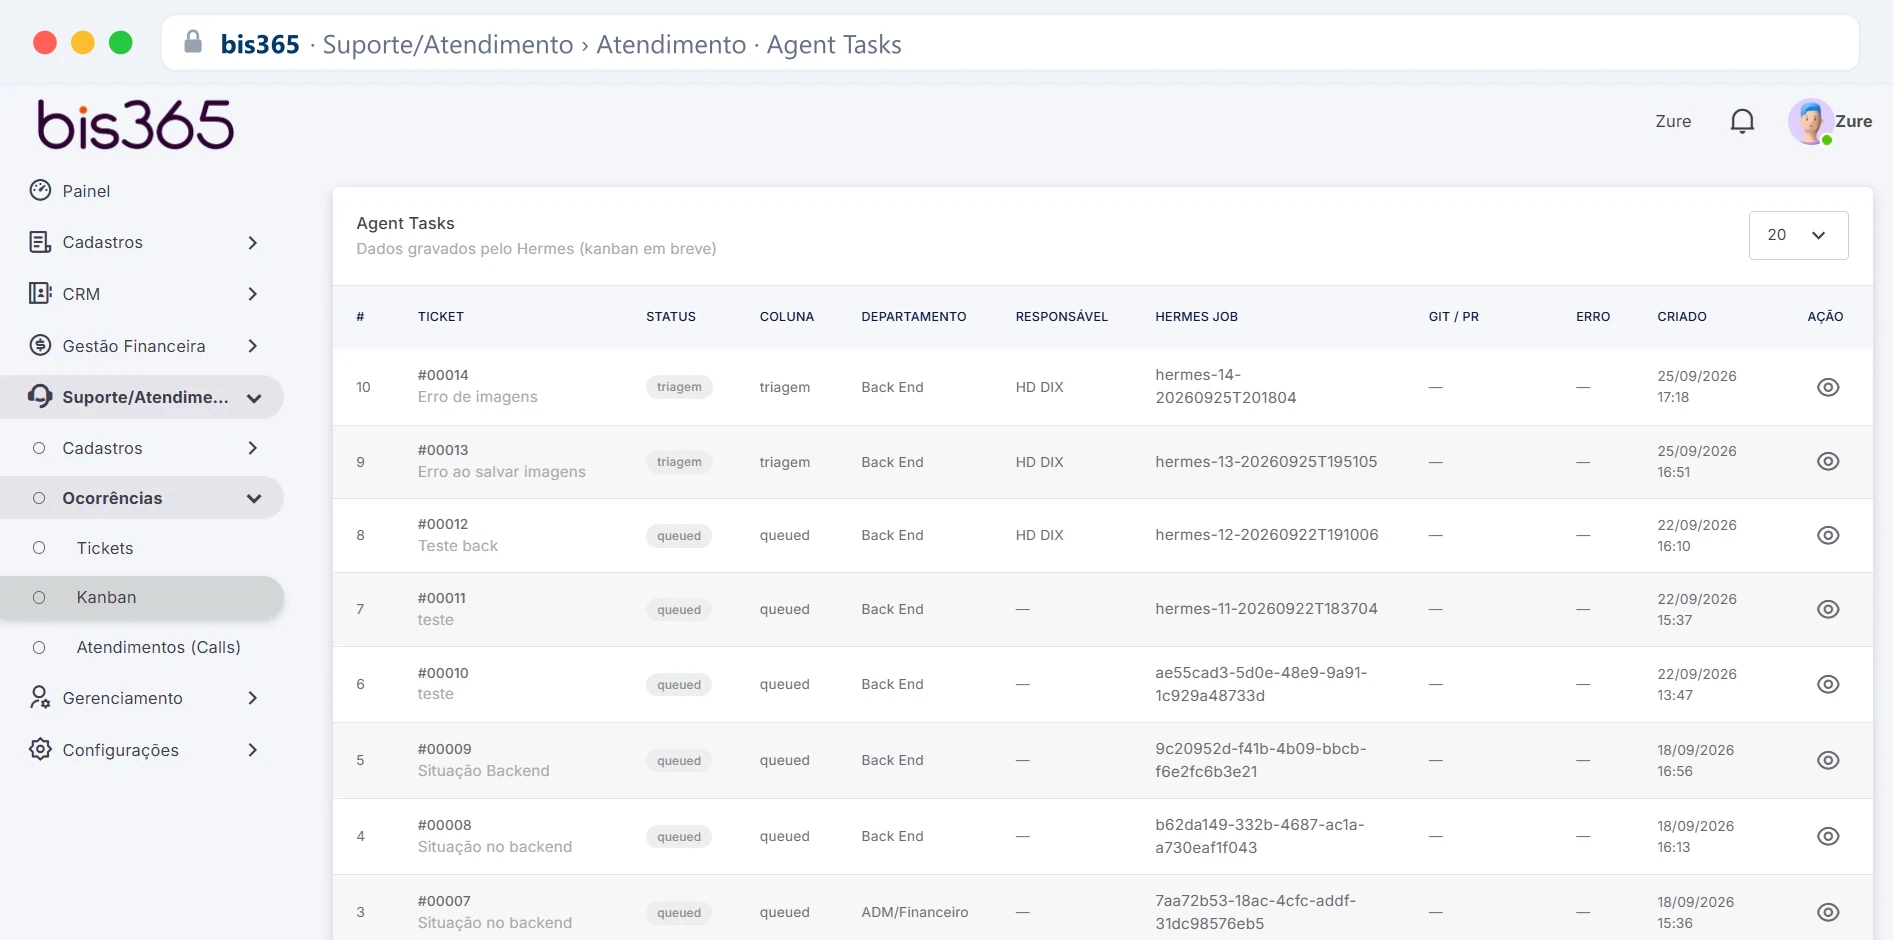1893x940 pixels.
Task: Open the notifications bell
Action: click(x=1742, y=121)
